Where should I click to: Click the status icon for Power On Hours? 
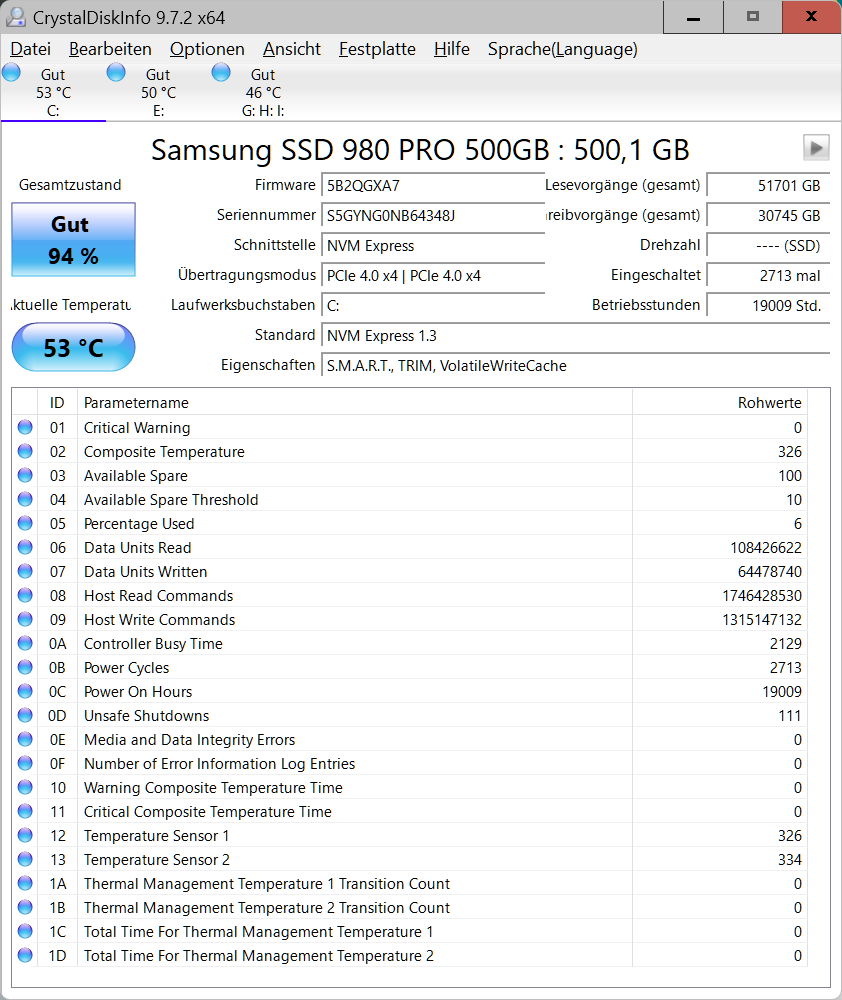(x=25, y=691)
